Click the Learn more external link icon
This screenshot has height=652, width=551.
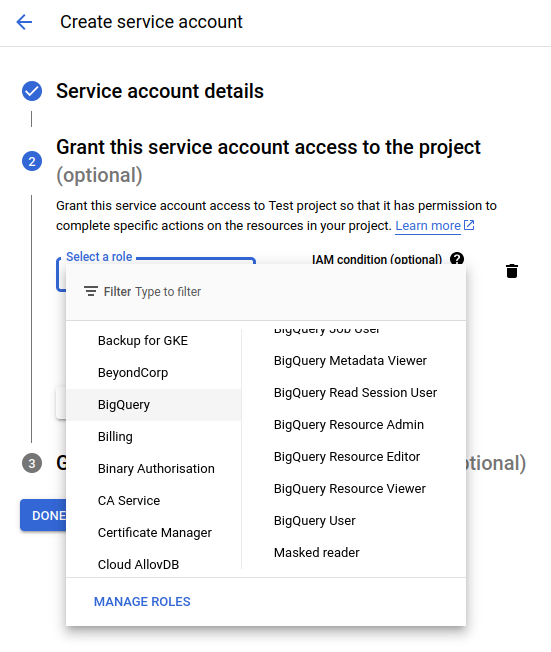coord(469,225)
